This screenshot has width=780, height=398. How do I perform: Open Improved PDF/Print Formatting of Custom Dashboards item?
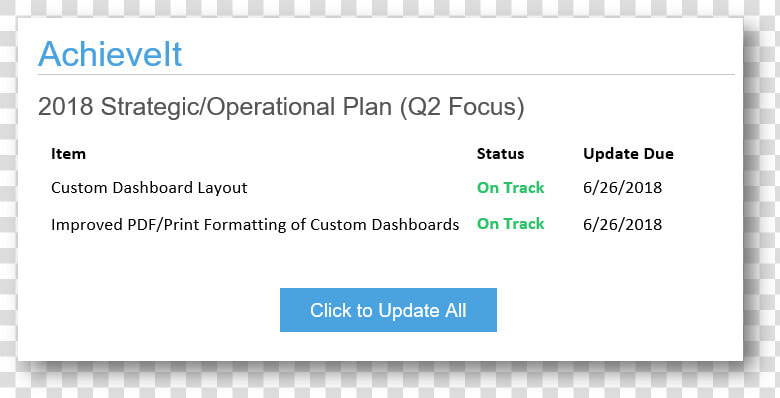point(255,224)
